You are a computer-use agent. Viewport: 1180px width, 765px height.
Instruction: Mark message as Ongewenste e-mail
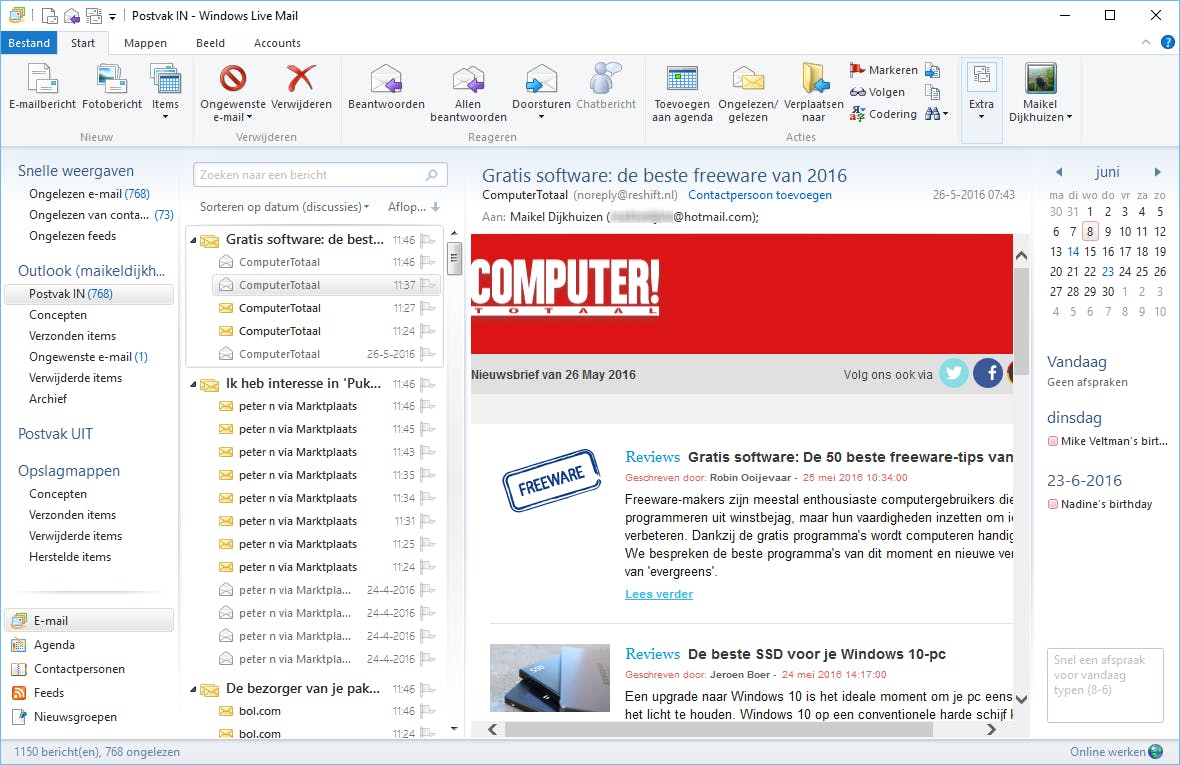233,92
